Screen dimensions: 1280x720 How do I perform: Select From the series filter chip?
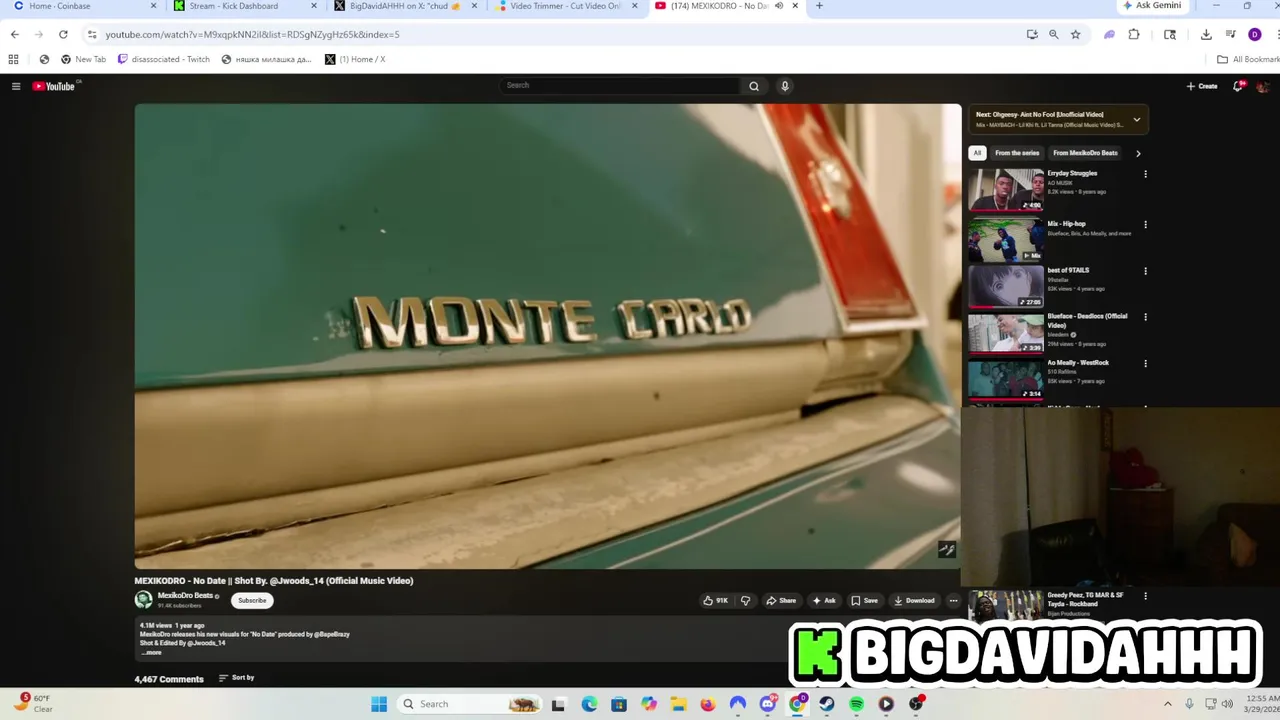point(1017,153)
